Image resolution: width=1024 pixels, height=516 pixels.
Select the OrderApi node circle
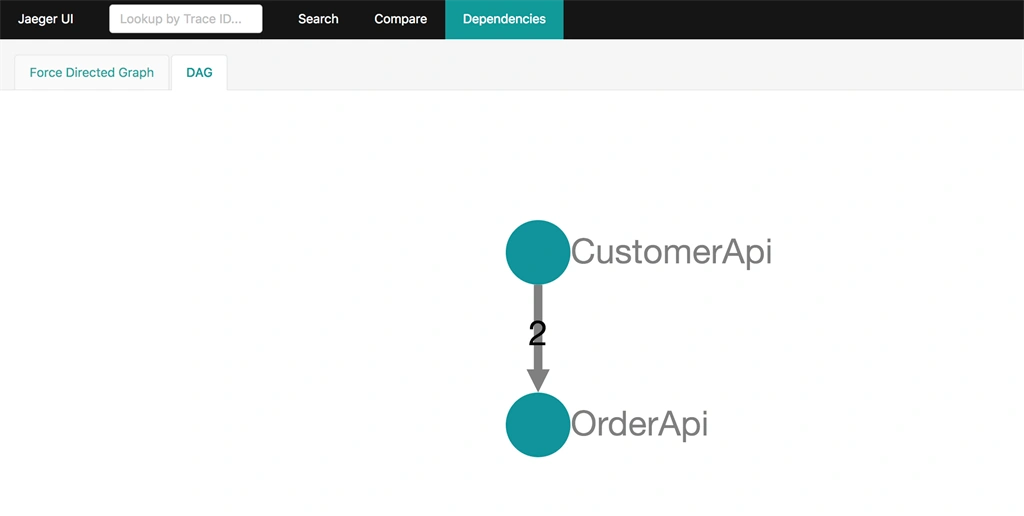point(537,425)
